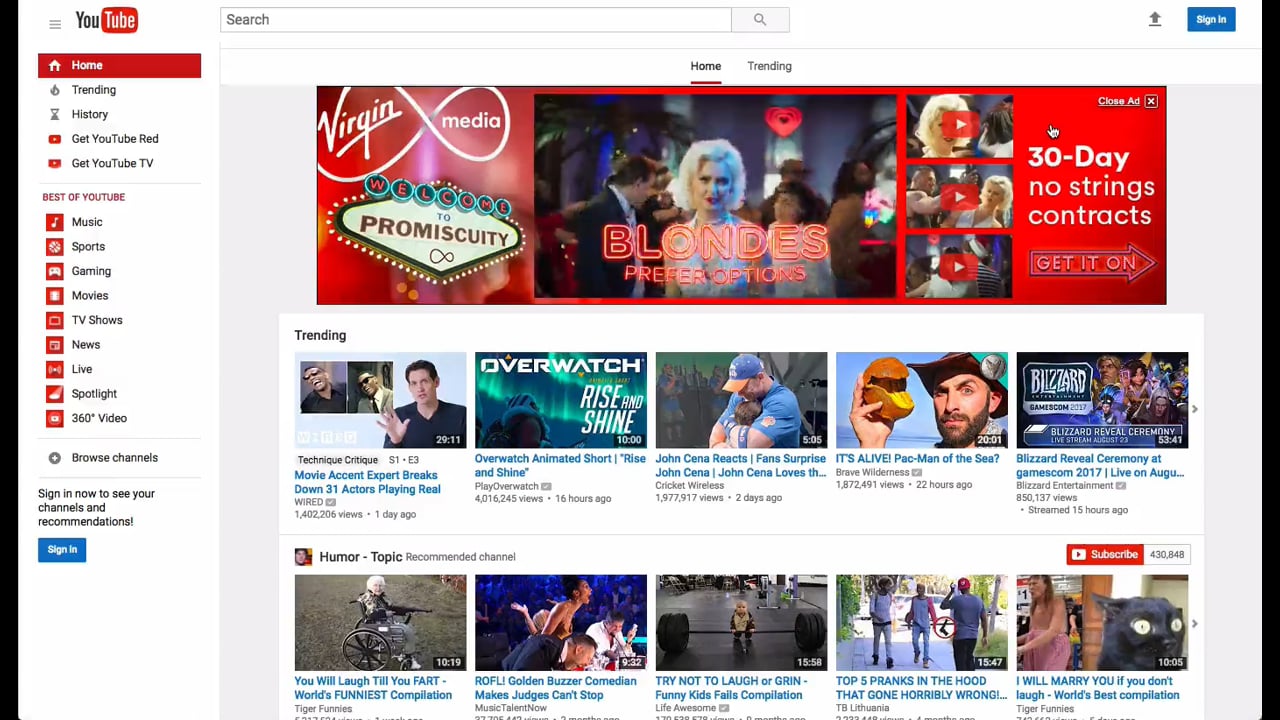Switch to the Home tab

705,66
